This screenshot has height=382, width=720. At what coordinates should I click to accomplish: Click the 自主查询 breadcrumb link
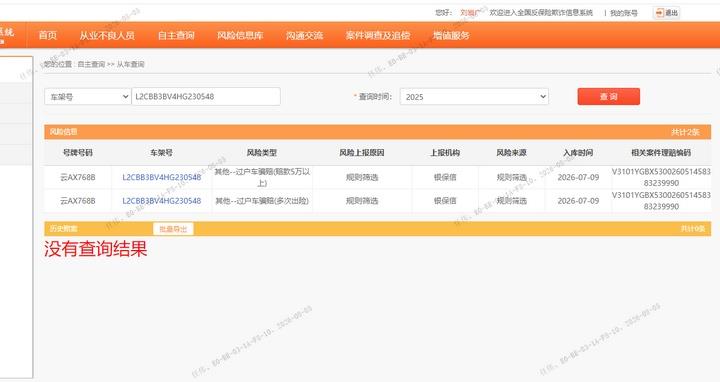(x=91, y=64)
